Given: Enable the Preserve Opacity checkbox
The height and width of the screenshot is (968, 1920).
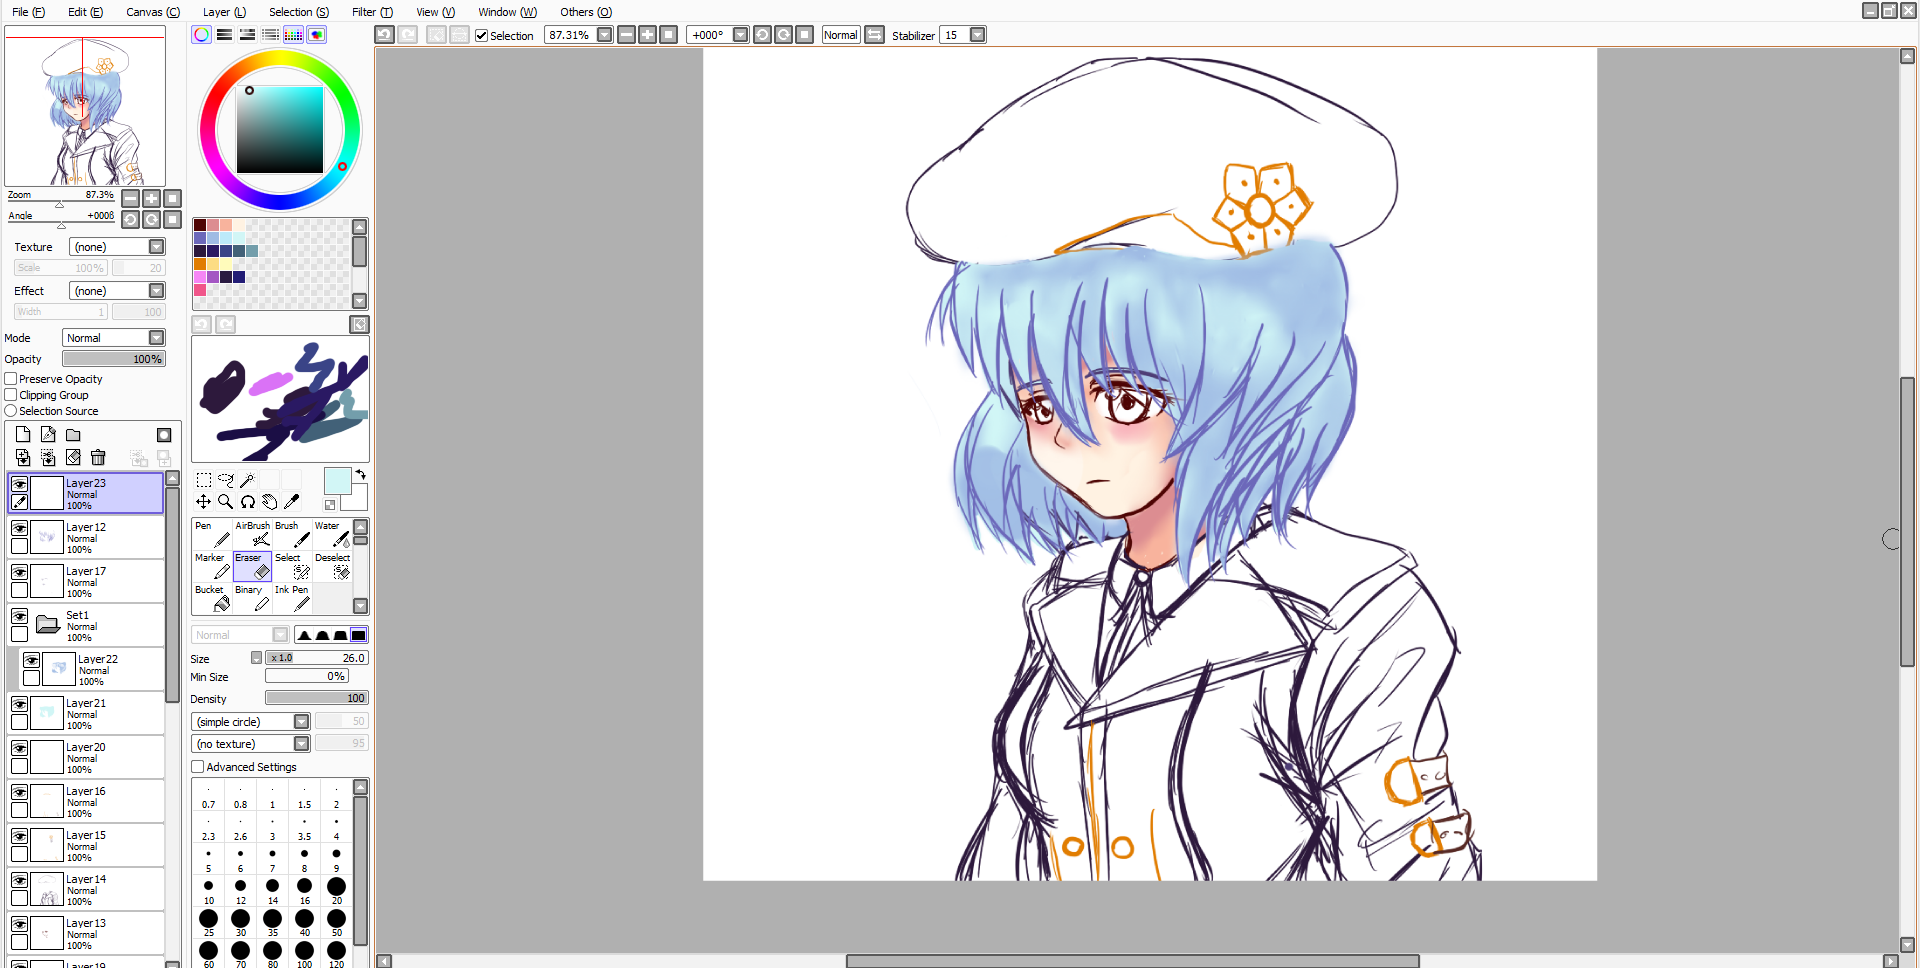Looking at the screenshot, I should pyautogui.click(x=11, y=379).
